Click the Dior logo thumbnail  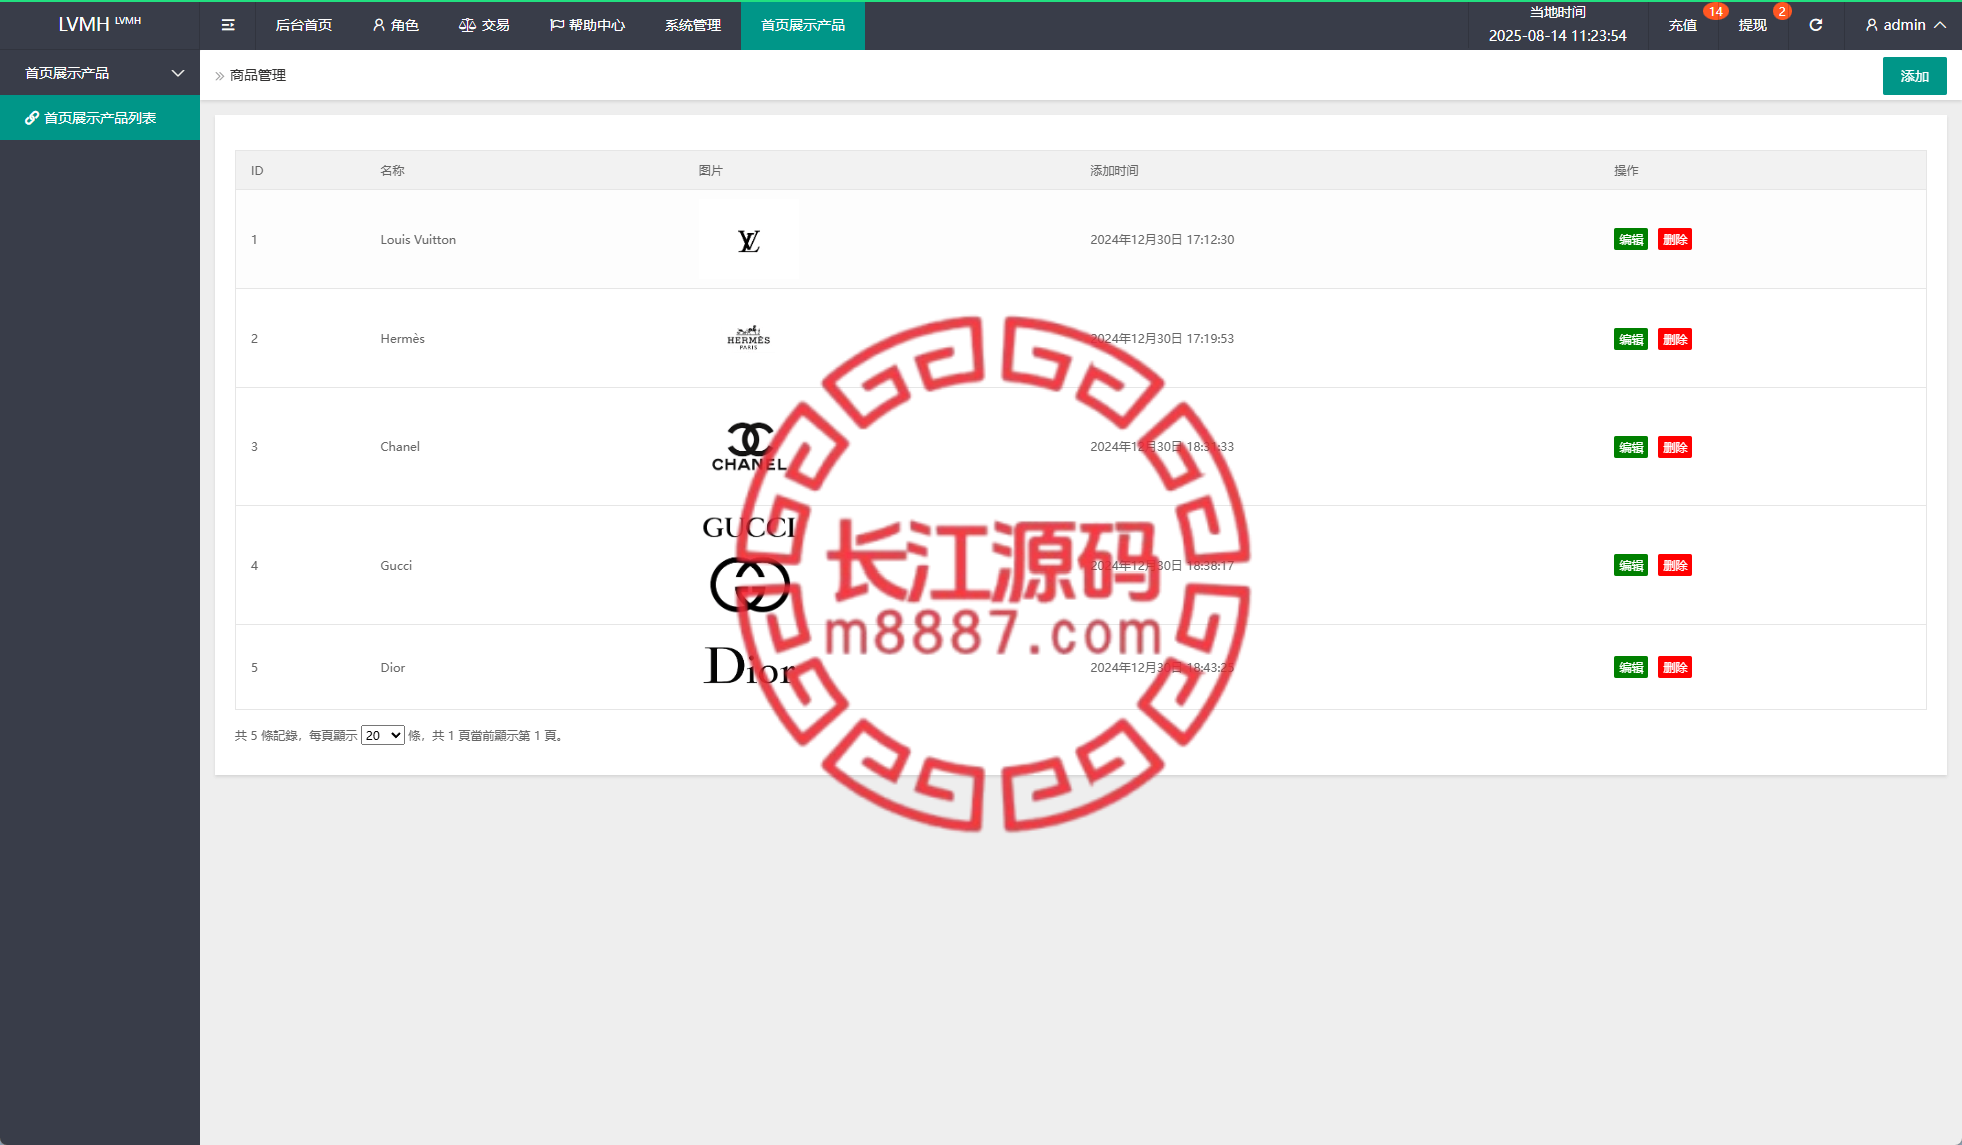click(749, 667)
